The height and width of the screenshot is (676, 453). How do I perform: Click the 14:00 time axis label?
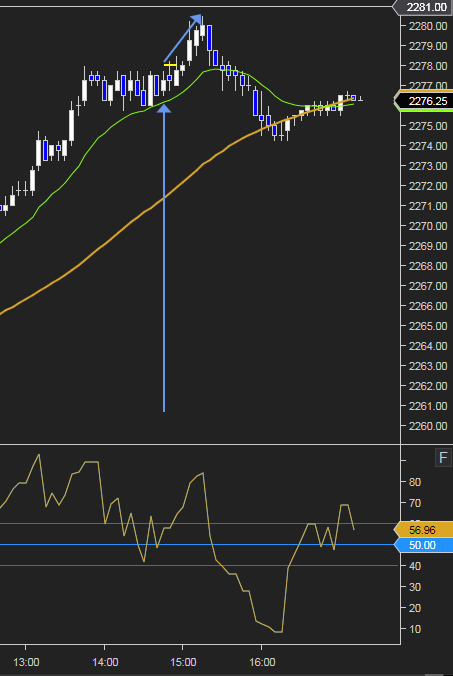pos(105,662)
